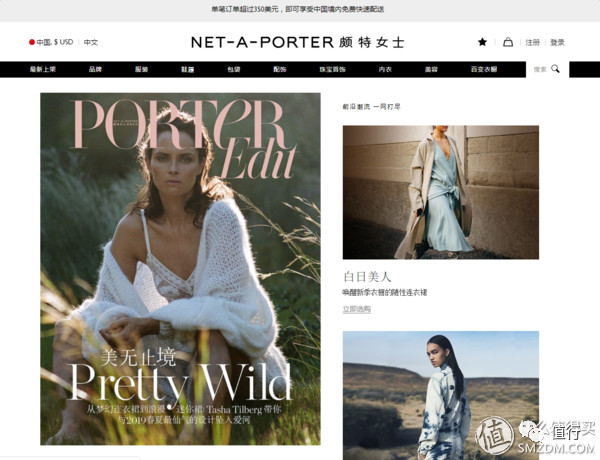600x460 pixels.
Task: Open the wishlist star icon
Action: [483, 42]
